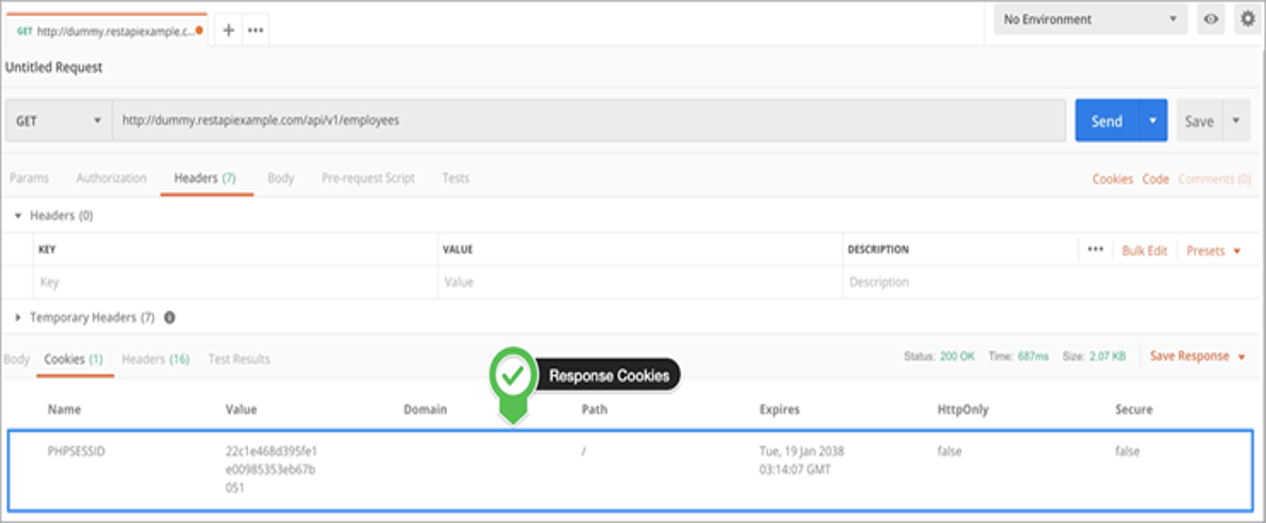Image resolution: width=1266 pixels, height=523 pixels.
Task: Open the headers table three-dot options
Action: click(1095, 250)
